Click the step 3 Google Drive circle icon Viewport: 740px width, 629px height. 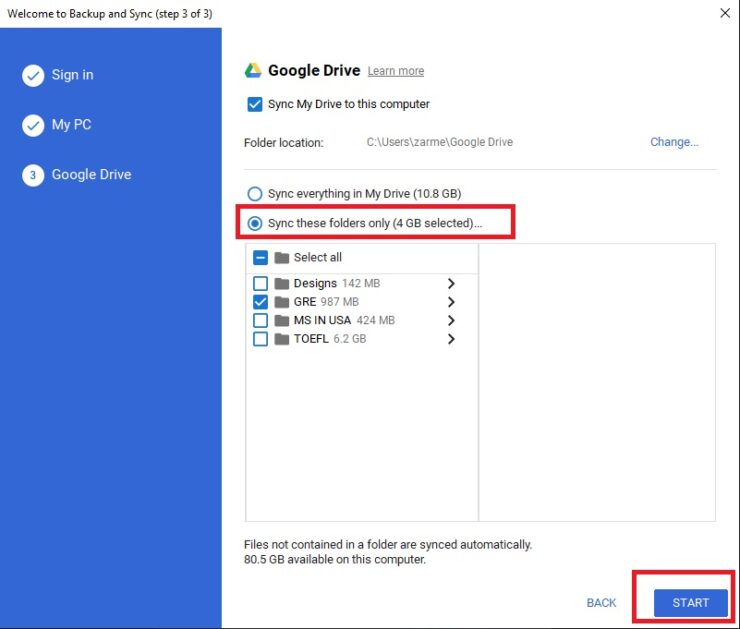pyautogui.click(x=33, y=176)
